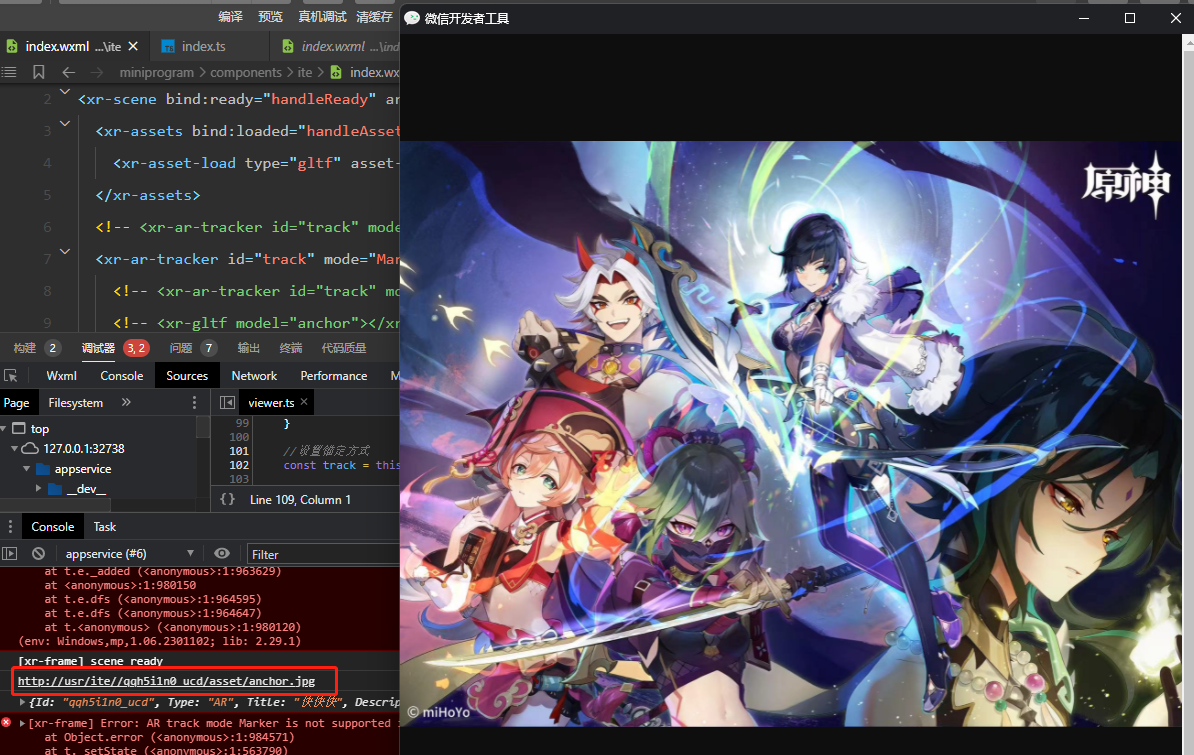Toggle the file navigator sidebar icon
1194x755 pixels.
coord(227,402)
